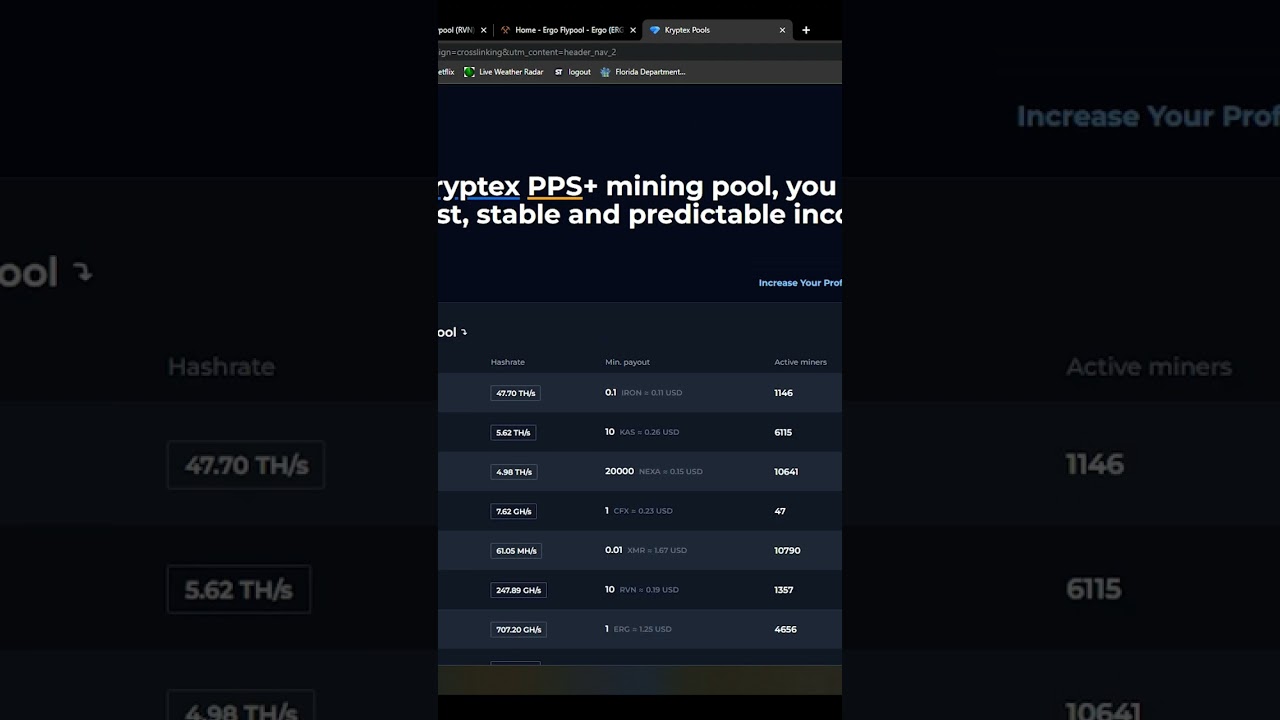Click the 247.89 GH/s RVN hashrate badge

coord(518,590)
